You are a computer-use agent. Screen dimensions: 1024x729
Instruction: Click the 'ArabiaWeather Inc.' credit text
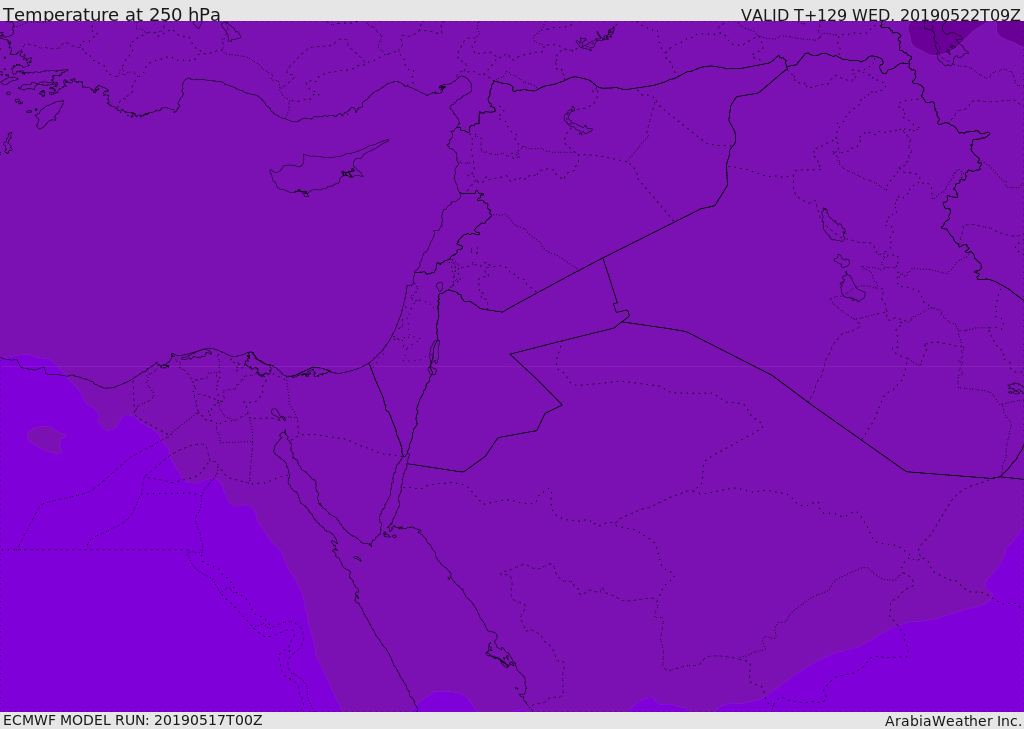click(952, 721)
